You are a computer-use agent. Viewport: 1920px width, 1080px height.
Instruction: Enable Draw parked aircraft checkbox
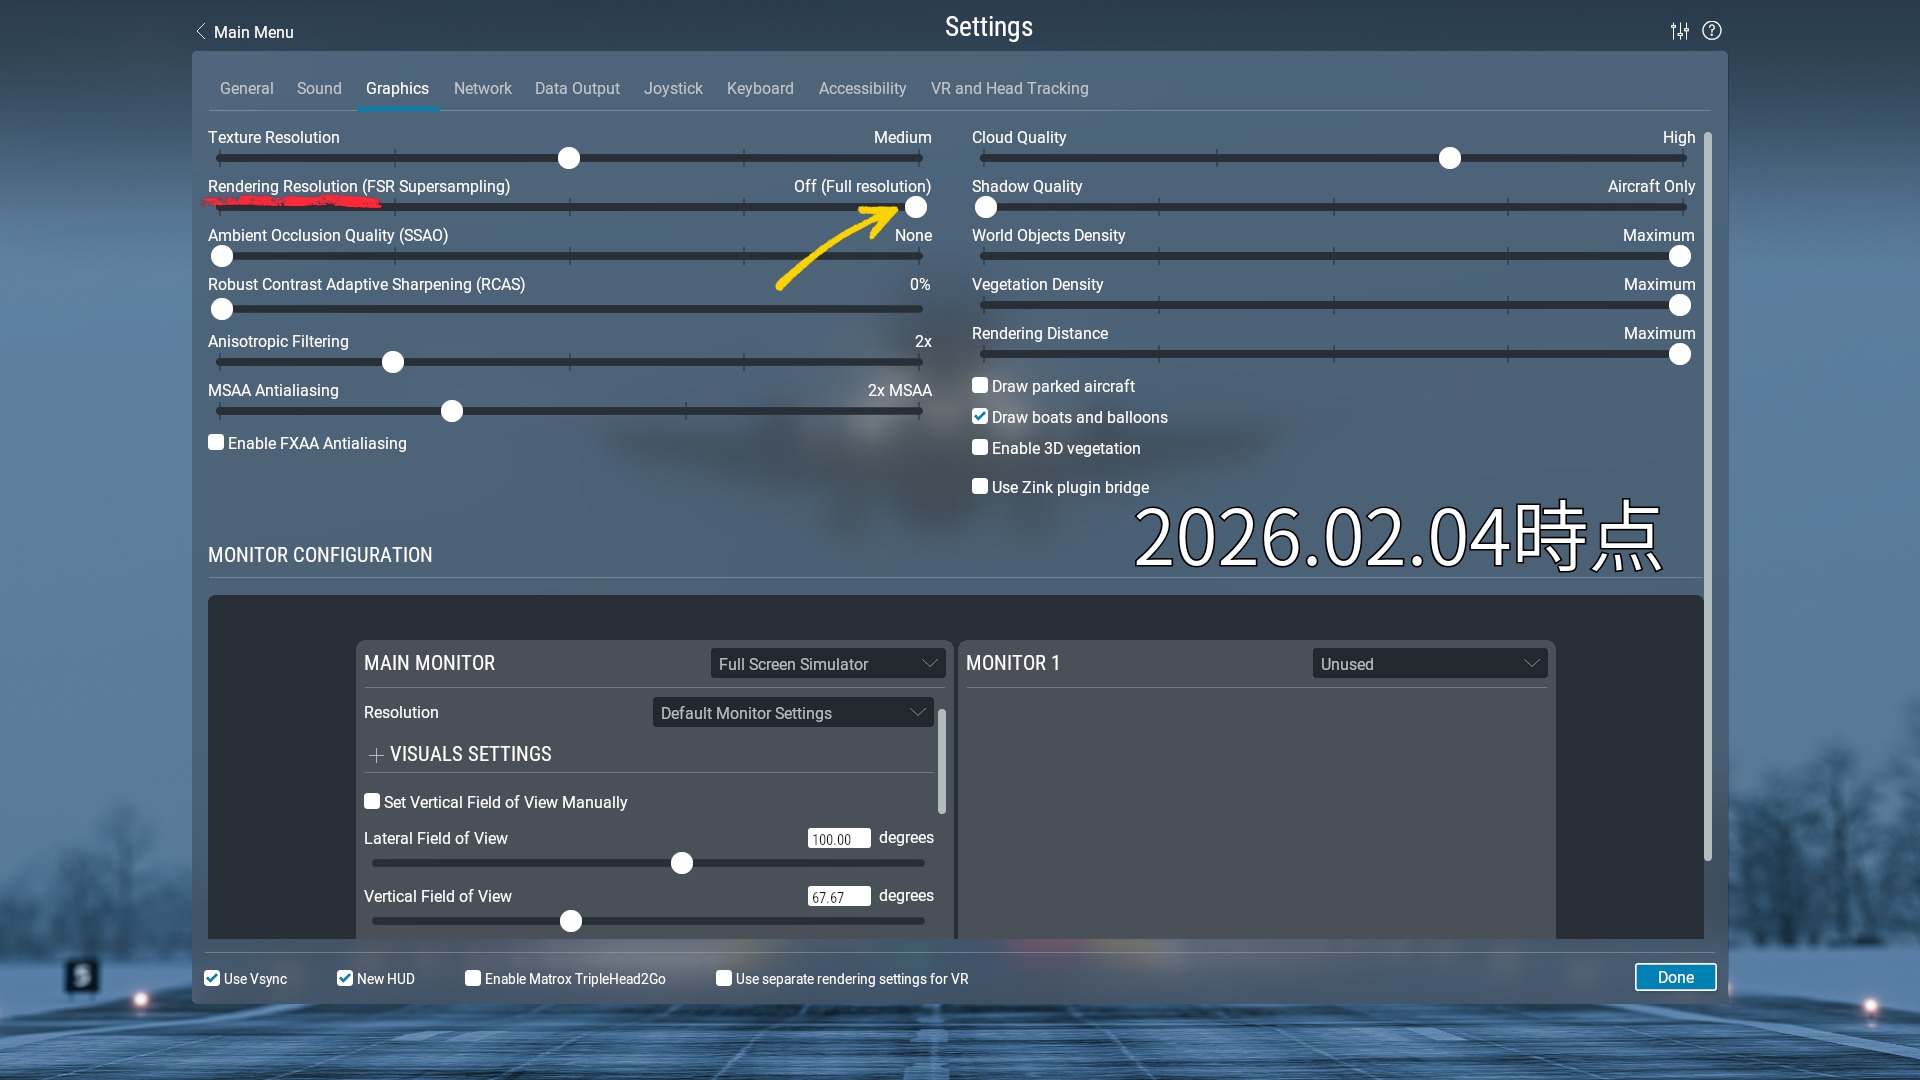pyautogui.click(x=980, y=386)
